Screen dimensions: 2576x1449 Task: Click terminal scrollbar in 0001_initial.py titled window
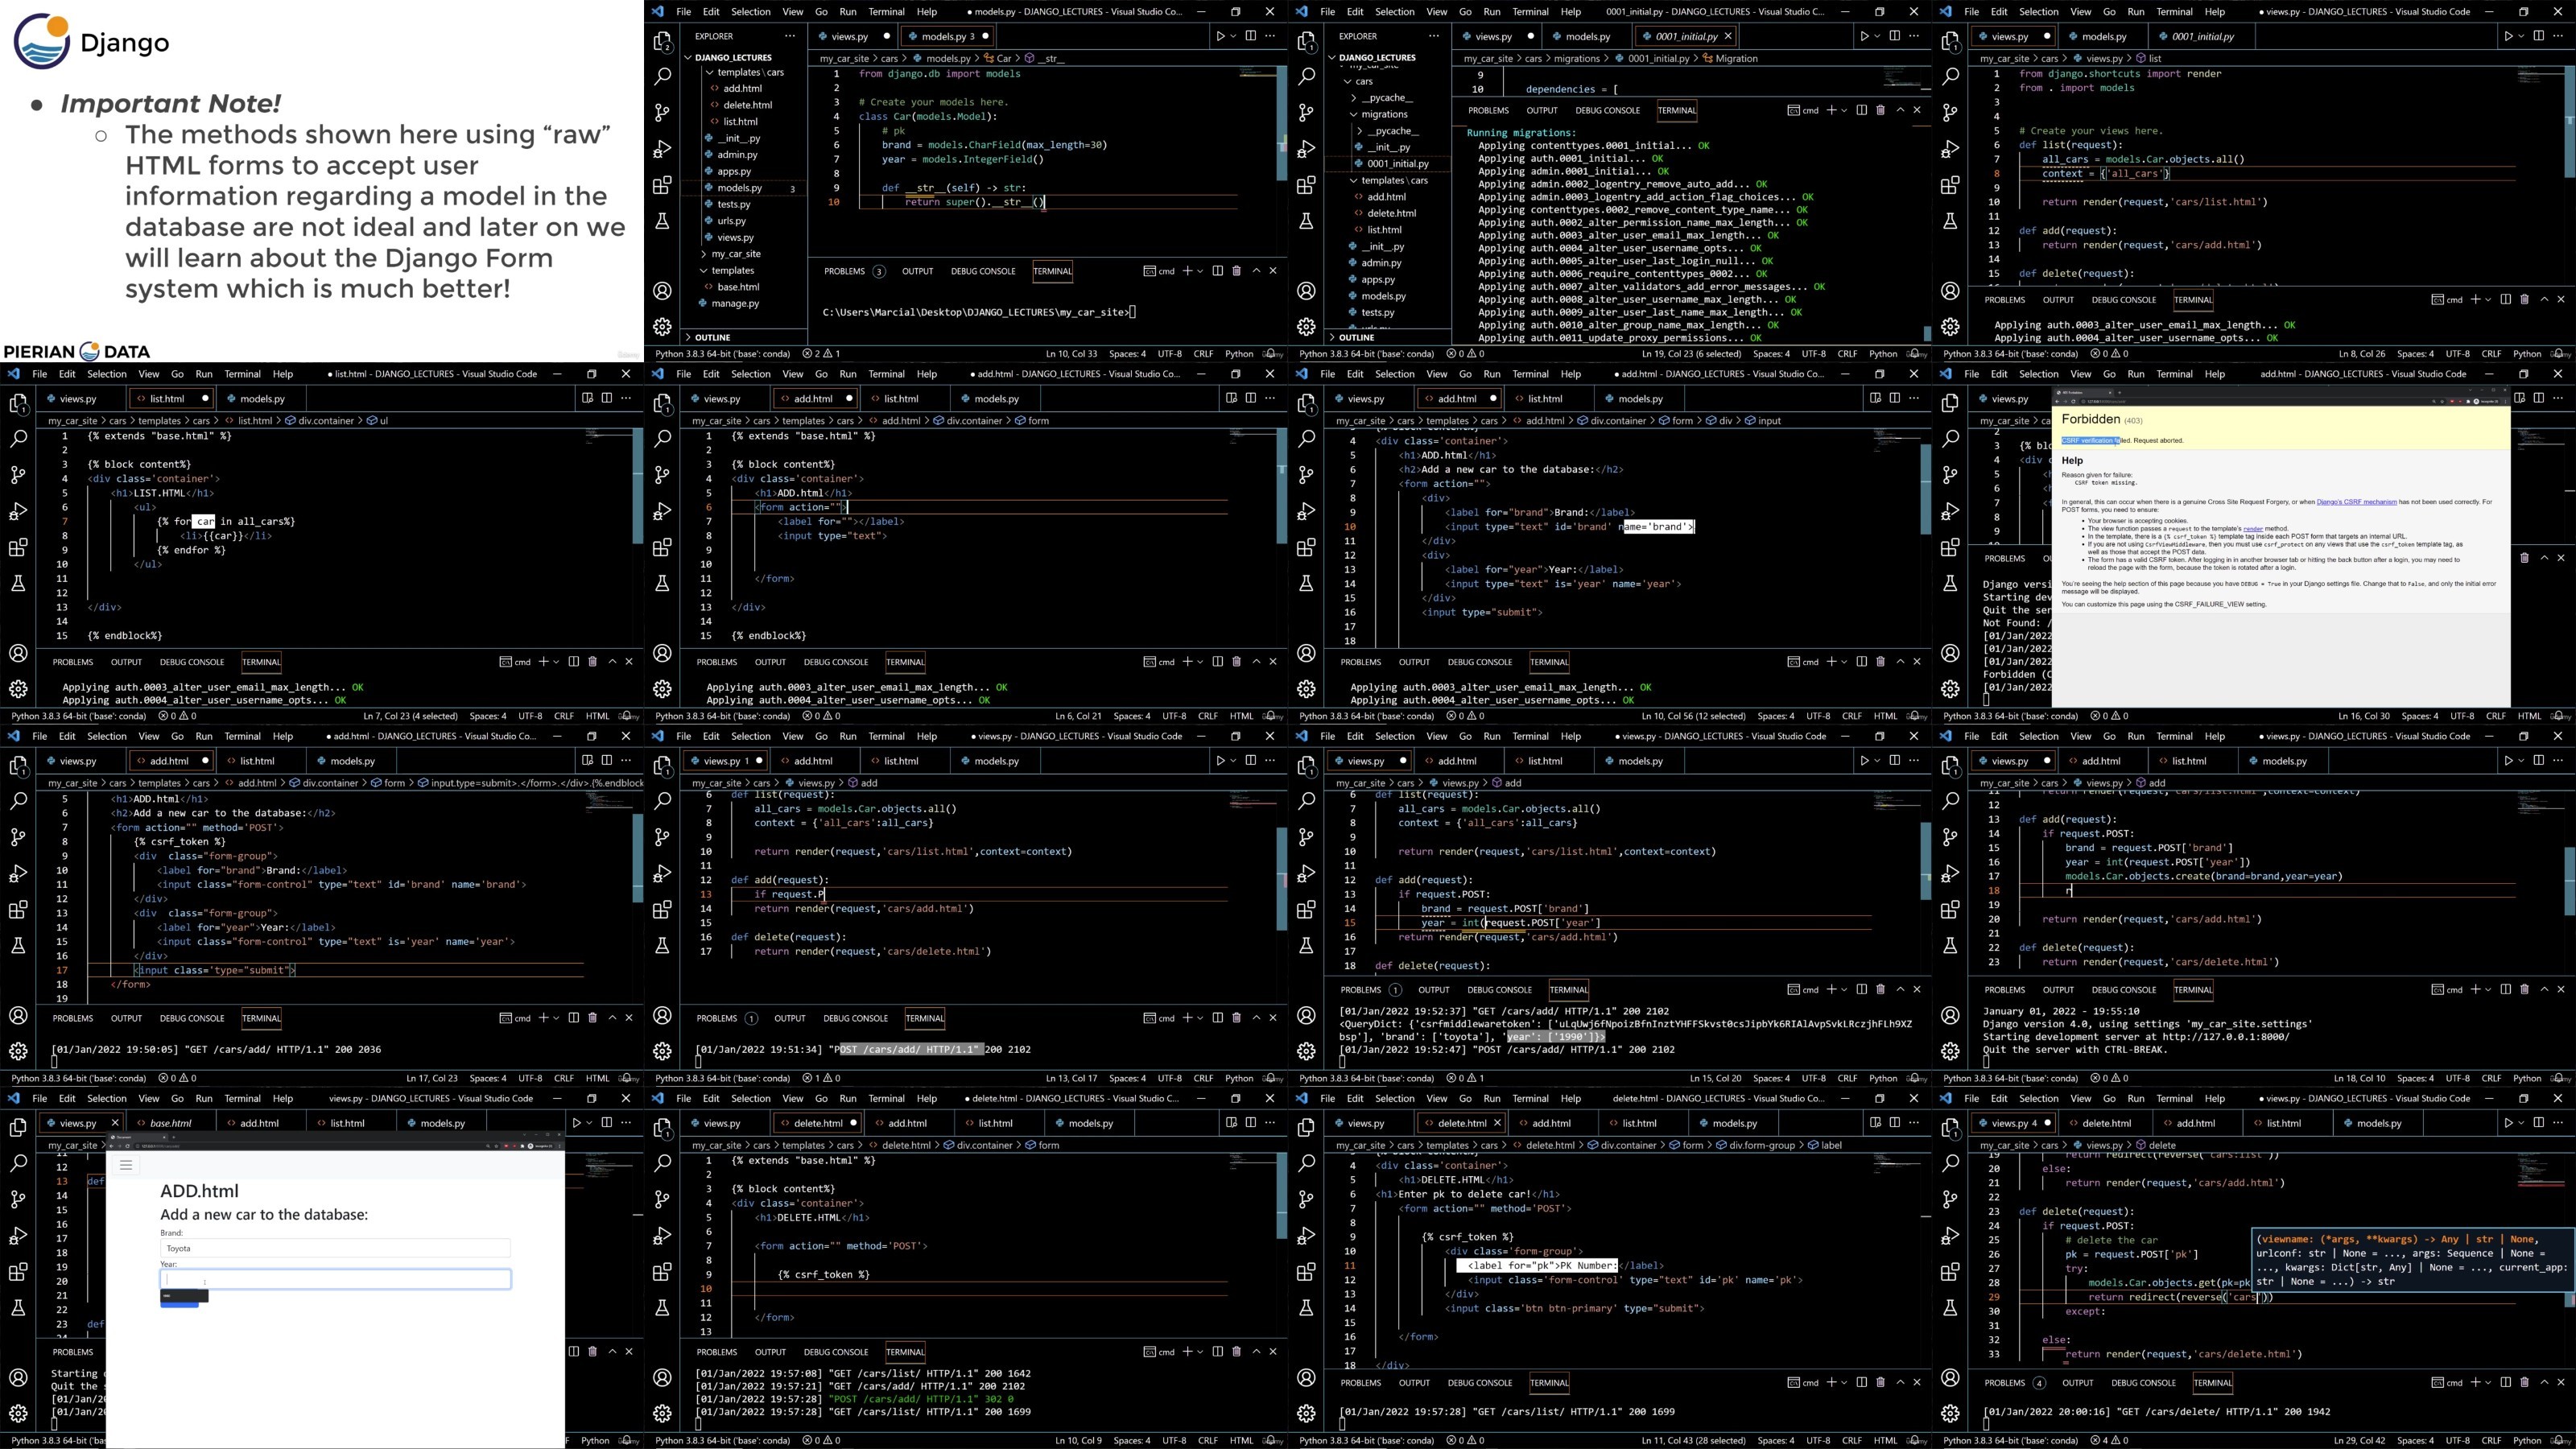(1926, 334)
